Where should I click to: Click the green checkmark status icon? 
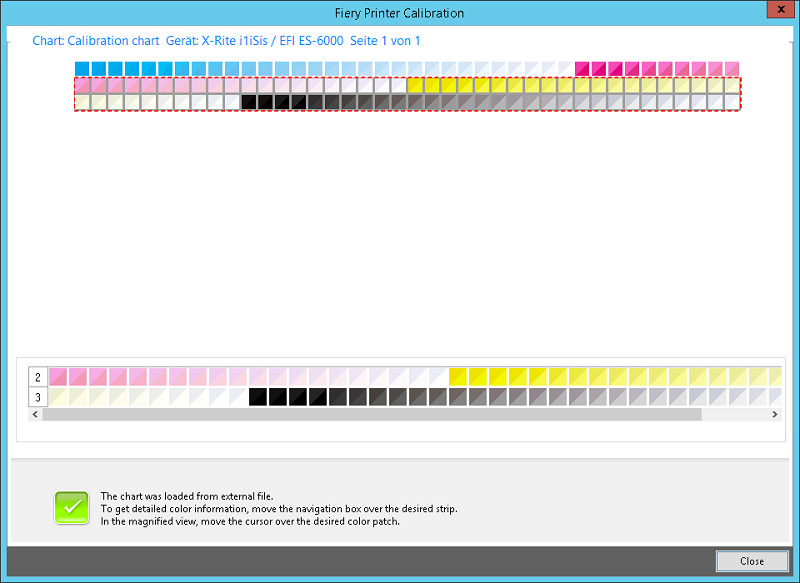71,508
